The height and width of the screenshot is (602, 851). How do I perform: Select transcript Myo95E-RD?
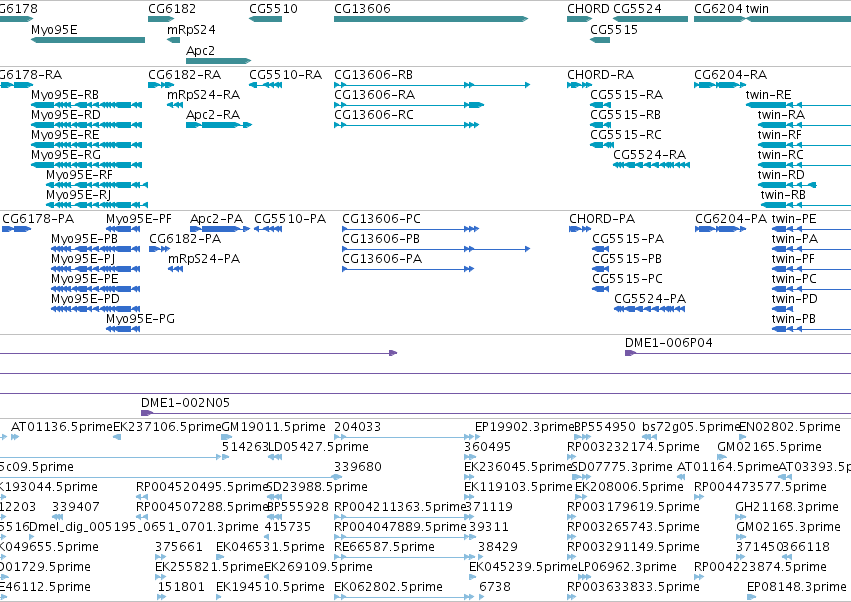[x=66, y=115]
